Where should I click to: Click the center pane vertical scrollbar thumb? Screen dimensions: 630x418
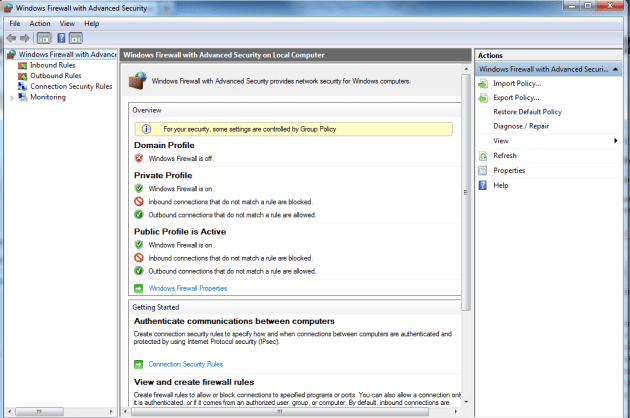tap(466, 192)
